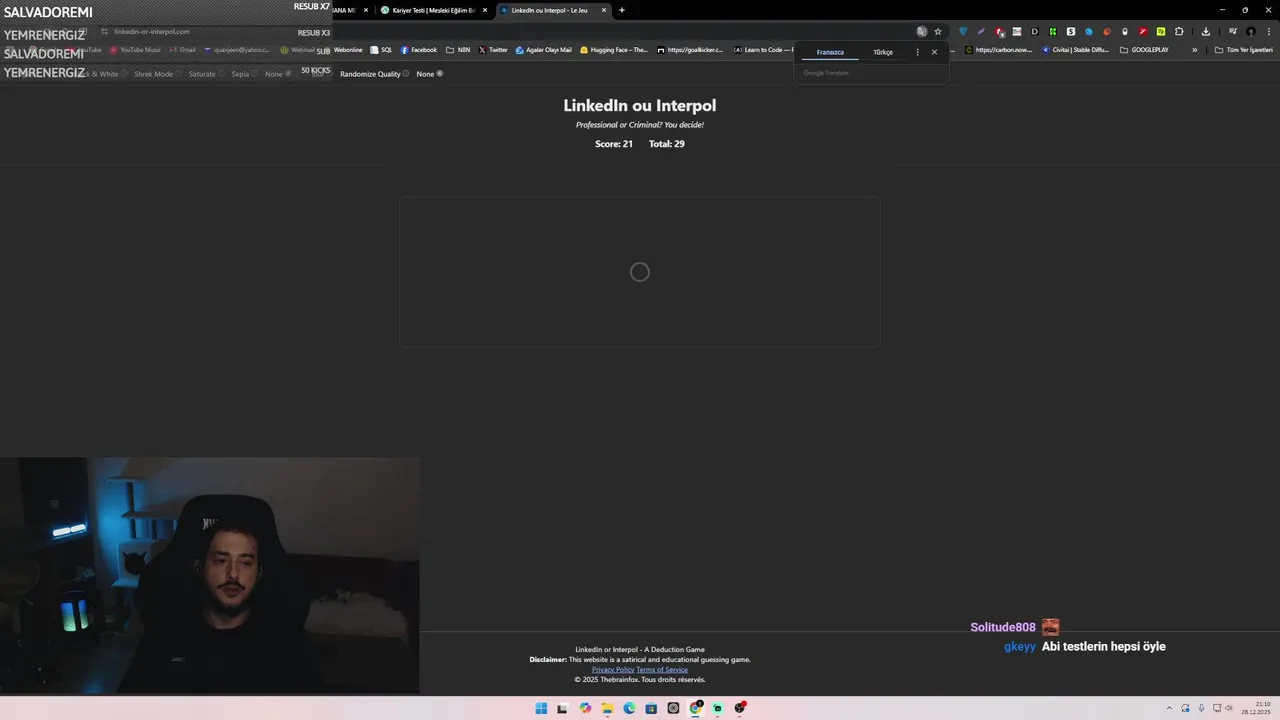Click the streamer webcam overlay
The width and height of the screenshot is (1280, 720).
click(210, 576)
